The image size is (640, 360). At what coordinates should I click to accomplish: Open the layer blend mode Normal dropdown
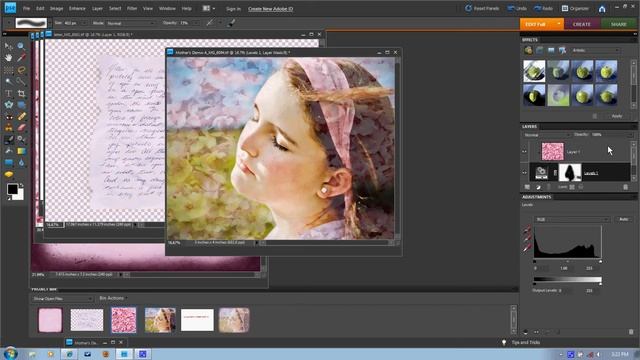click(x=547, y=135)
